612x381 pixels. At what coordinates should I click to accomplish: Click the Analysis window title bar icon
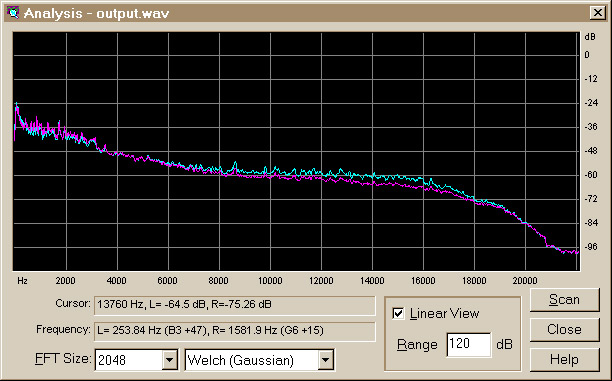[x=13, y=13]
